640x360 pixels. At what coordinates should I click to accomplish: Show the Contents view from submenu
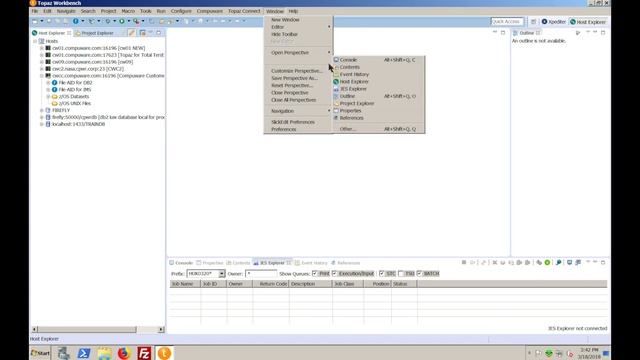coord(349,67)
